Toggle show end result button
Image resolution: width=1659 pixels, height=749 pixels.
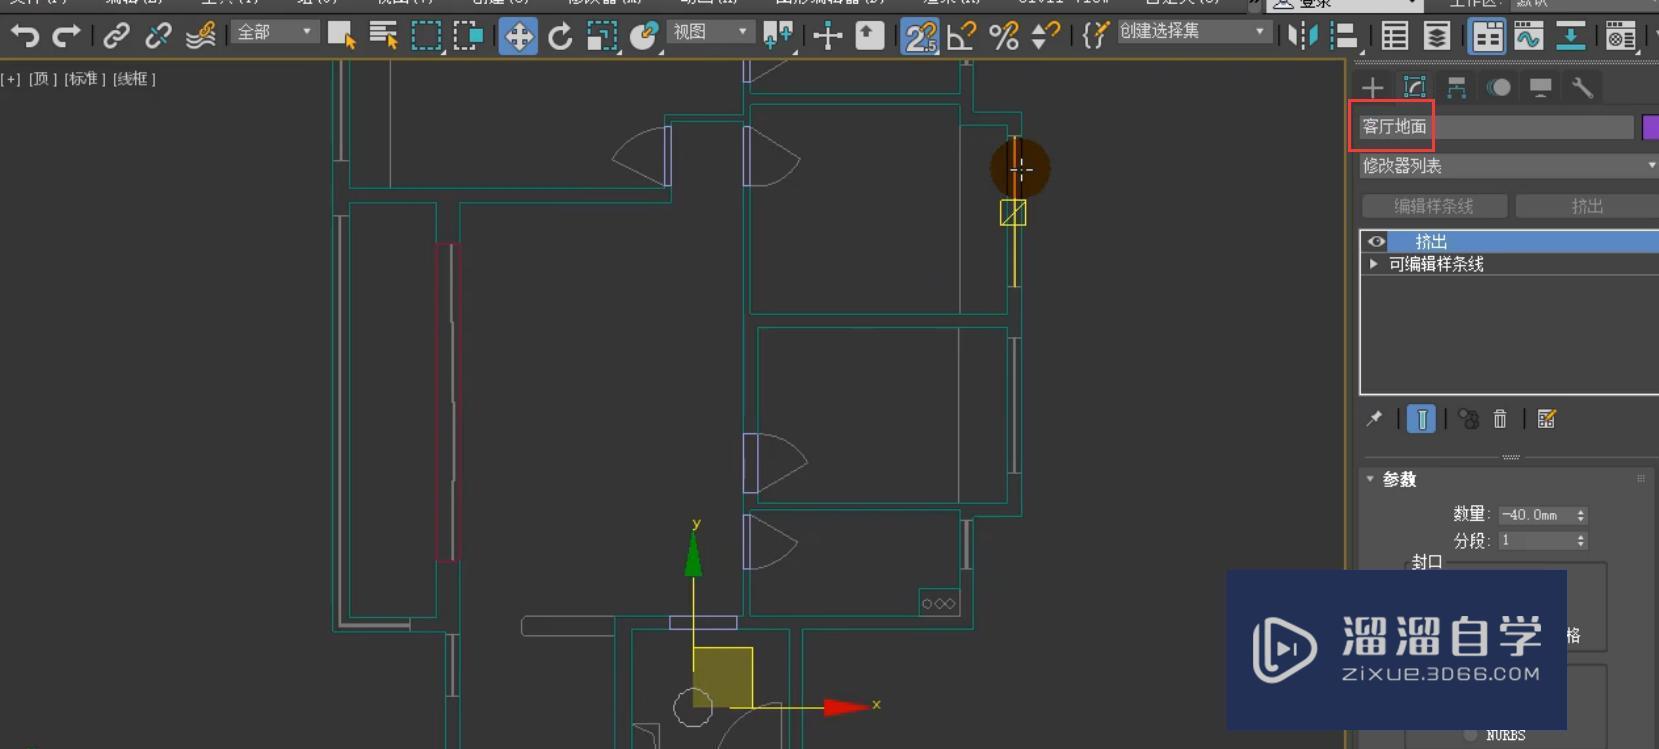point(1421,419)
